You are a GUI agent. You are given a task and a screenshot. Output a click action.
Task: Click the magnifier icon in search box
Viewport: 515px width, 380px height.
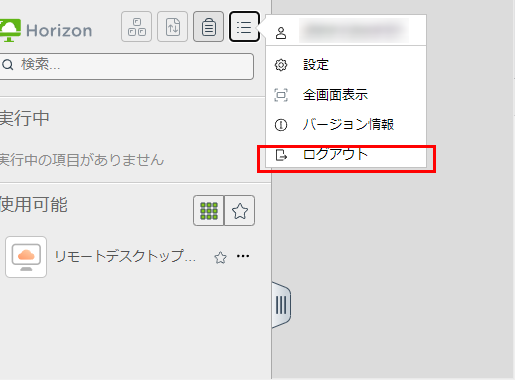(7, 64)
